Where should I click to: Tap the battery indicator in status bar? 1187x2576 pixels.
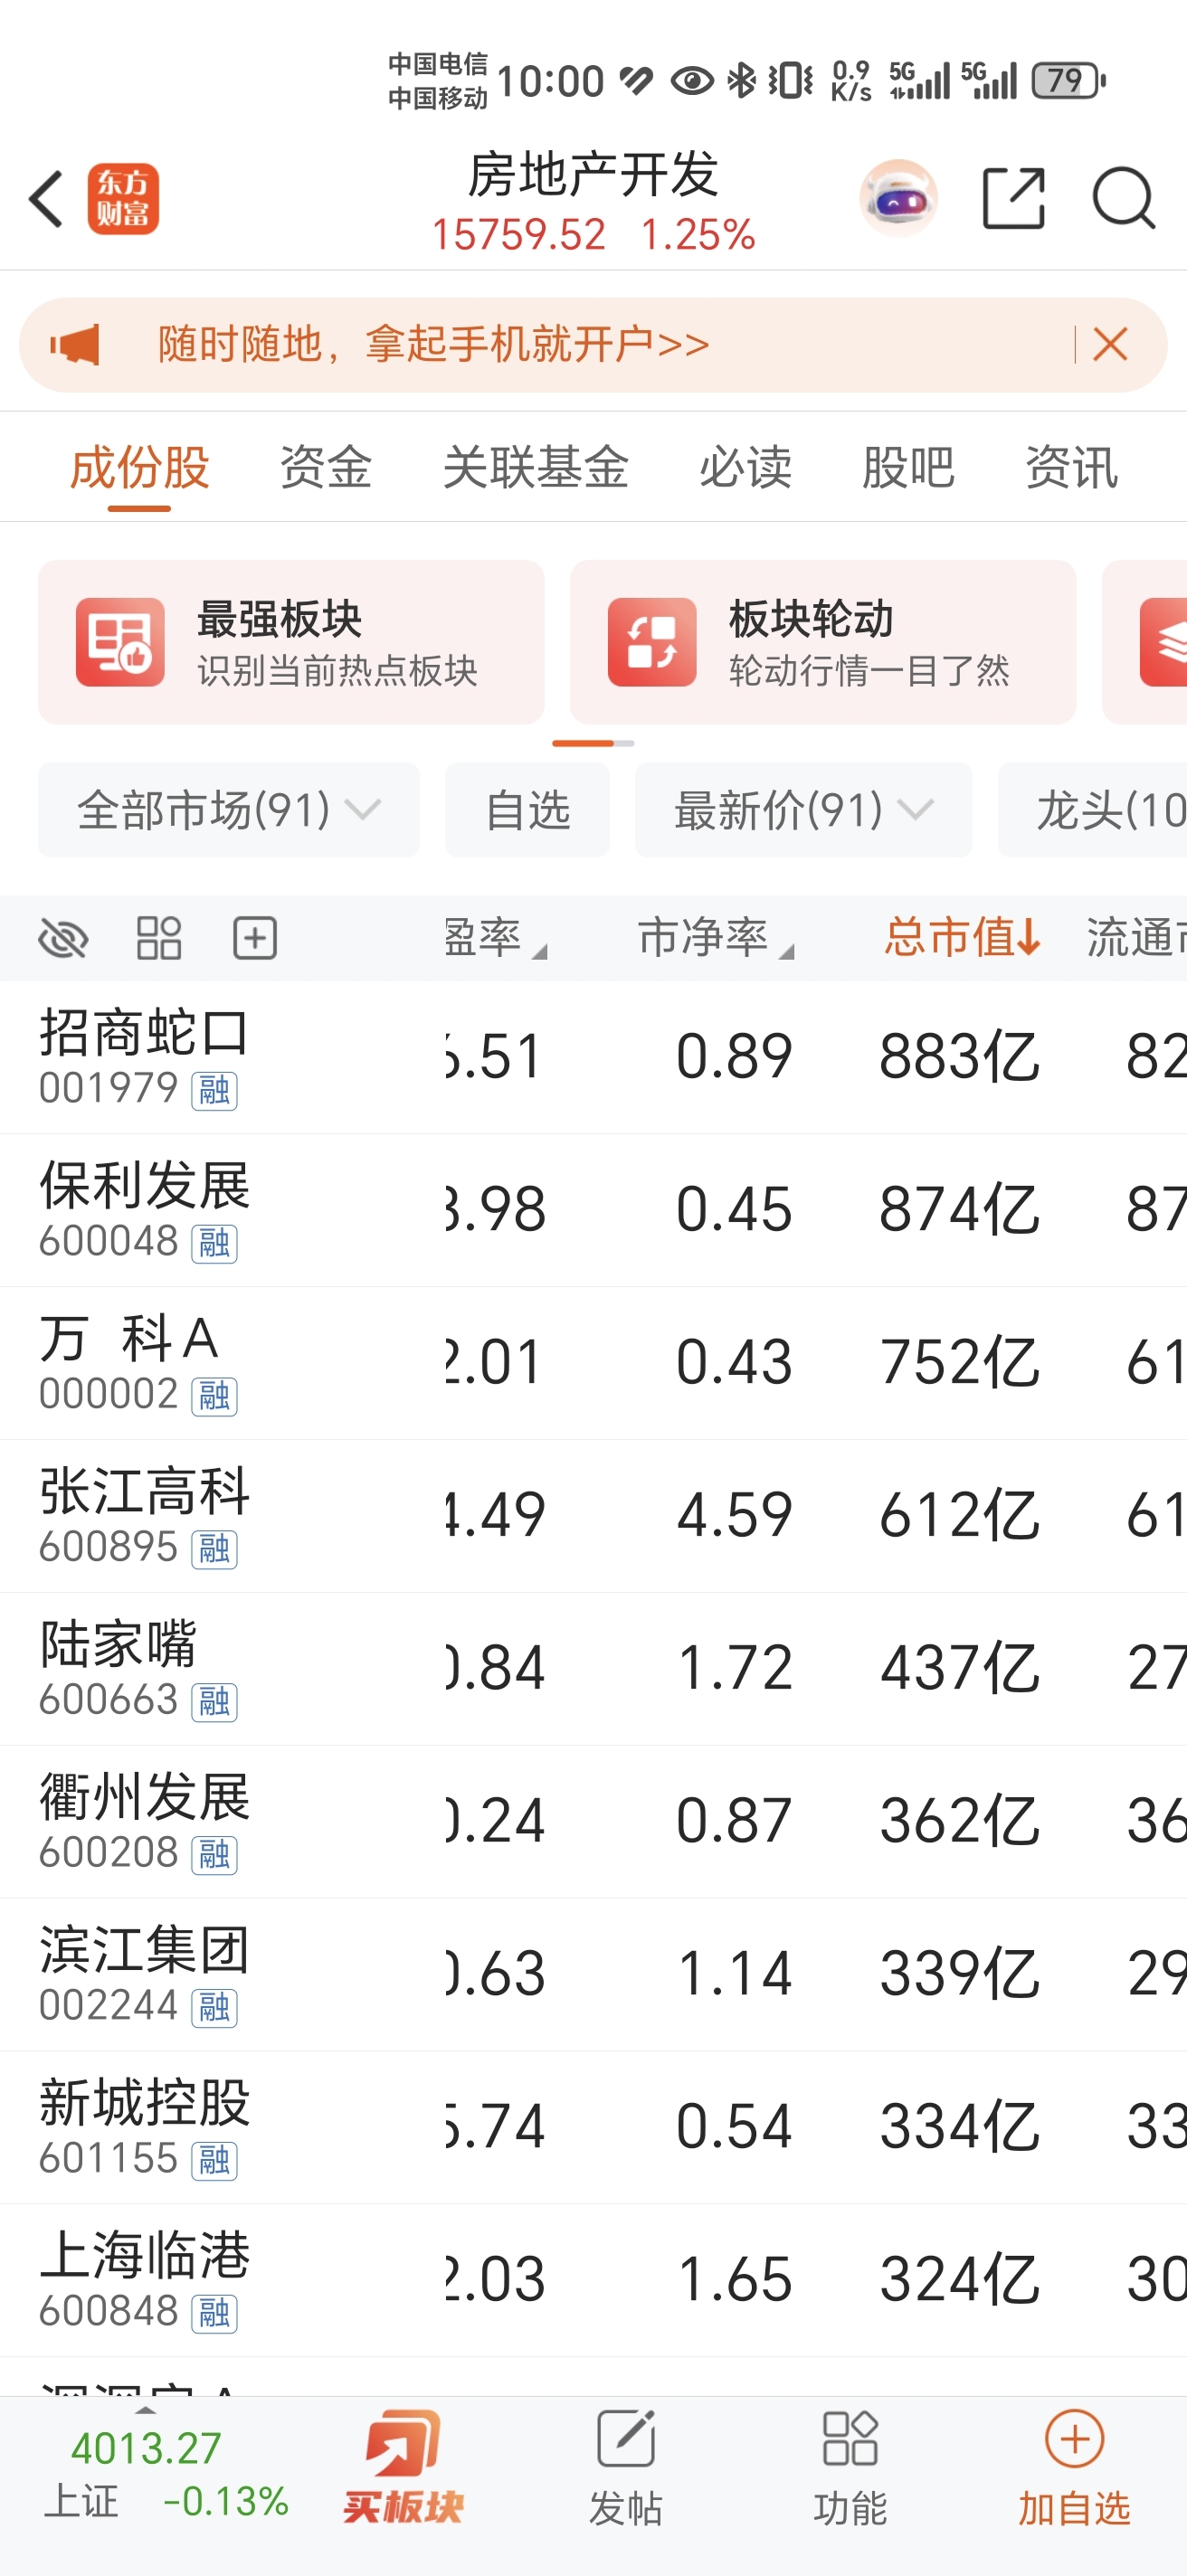pos(1069,80)
